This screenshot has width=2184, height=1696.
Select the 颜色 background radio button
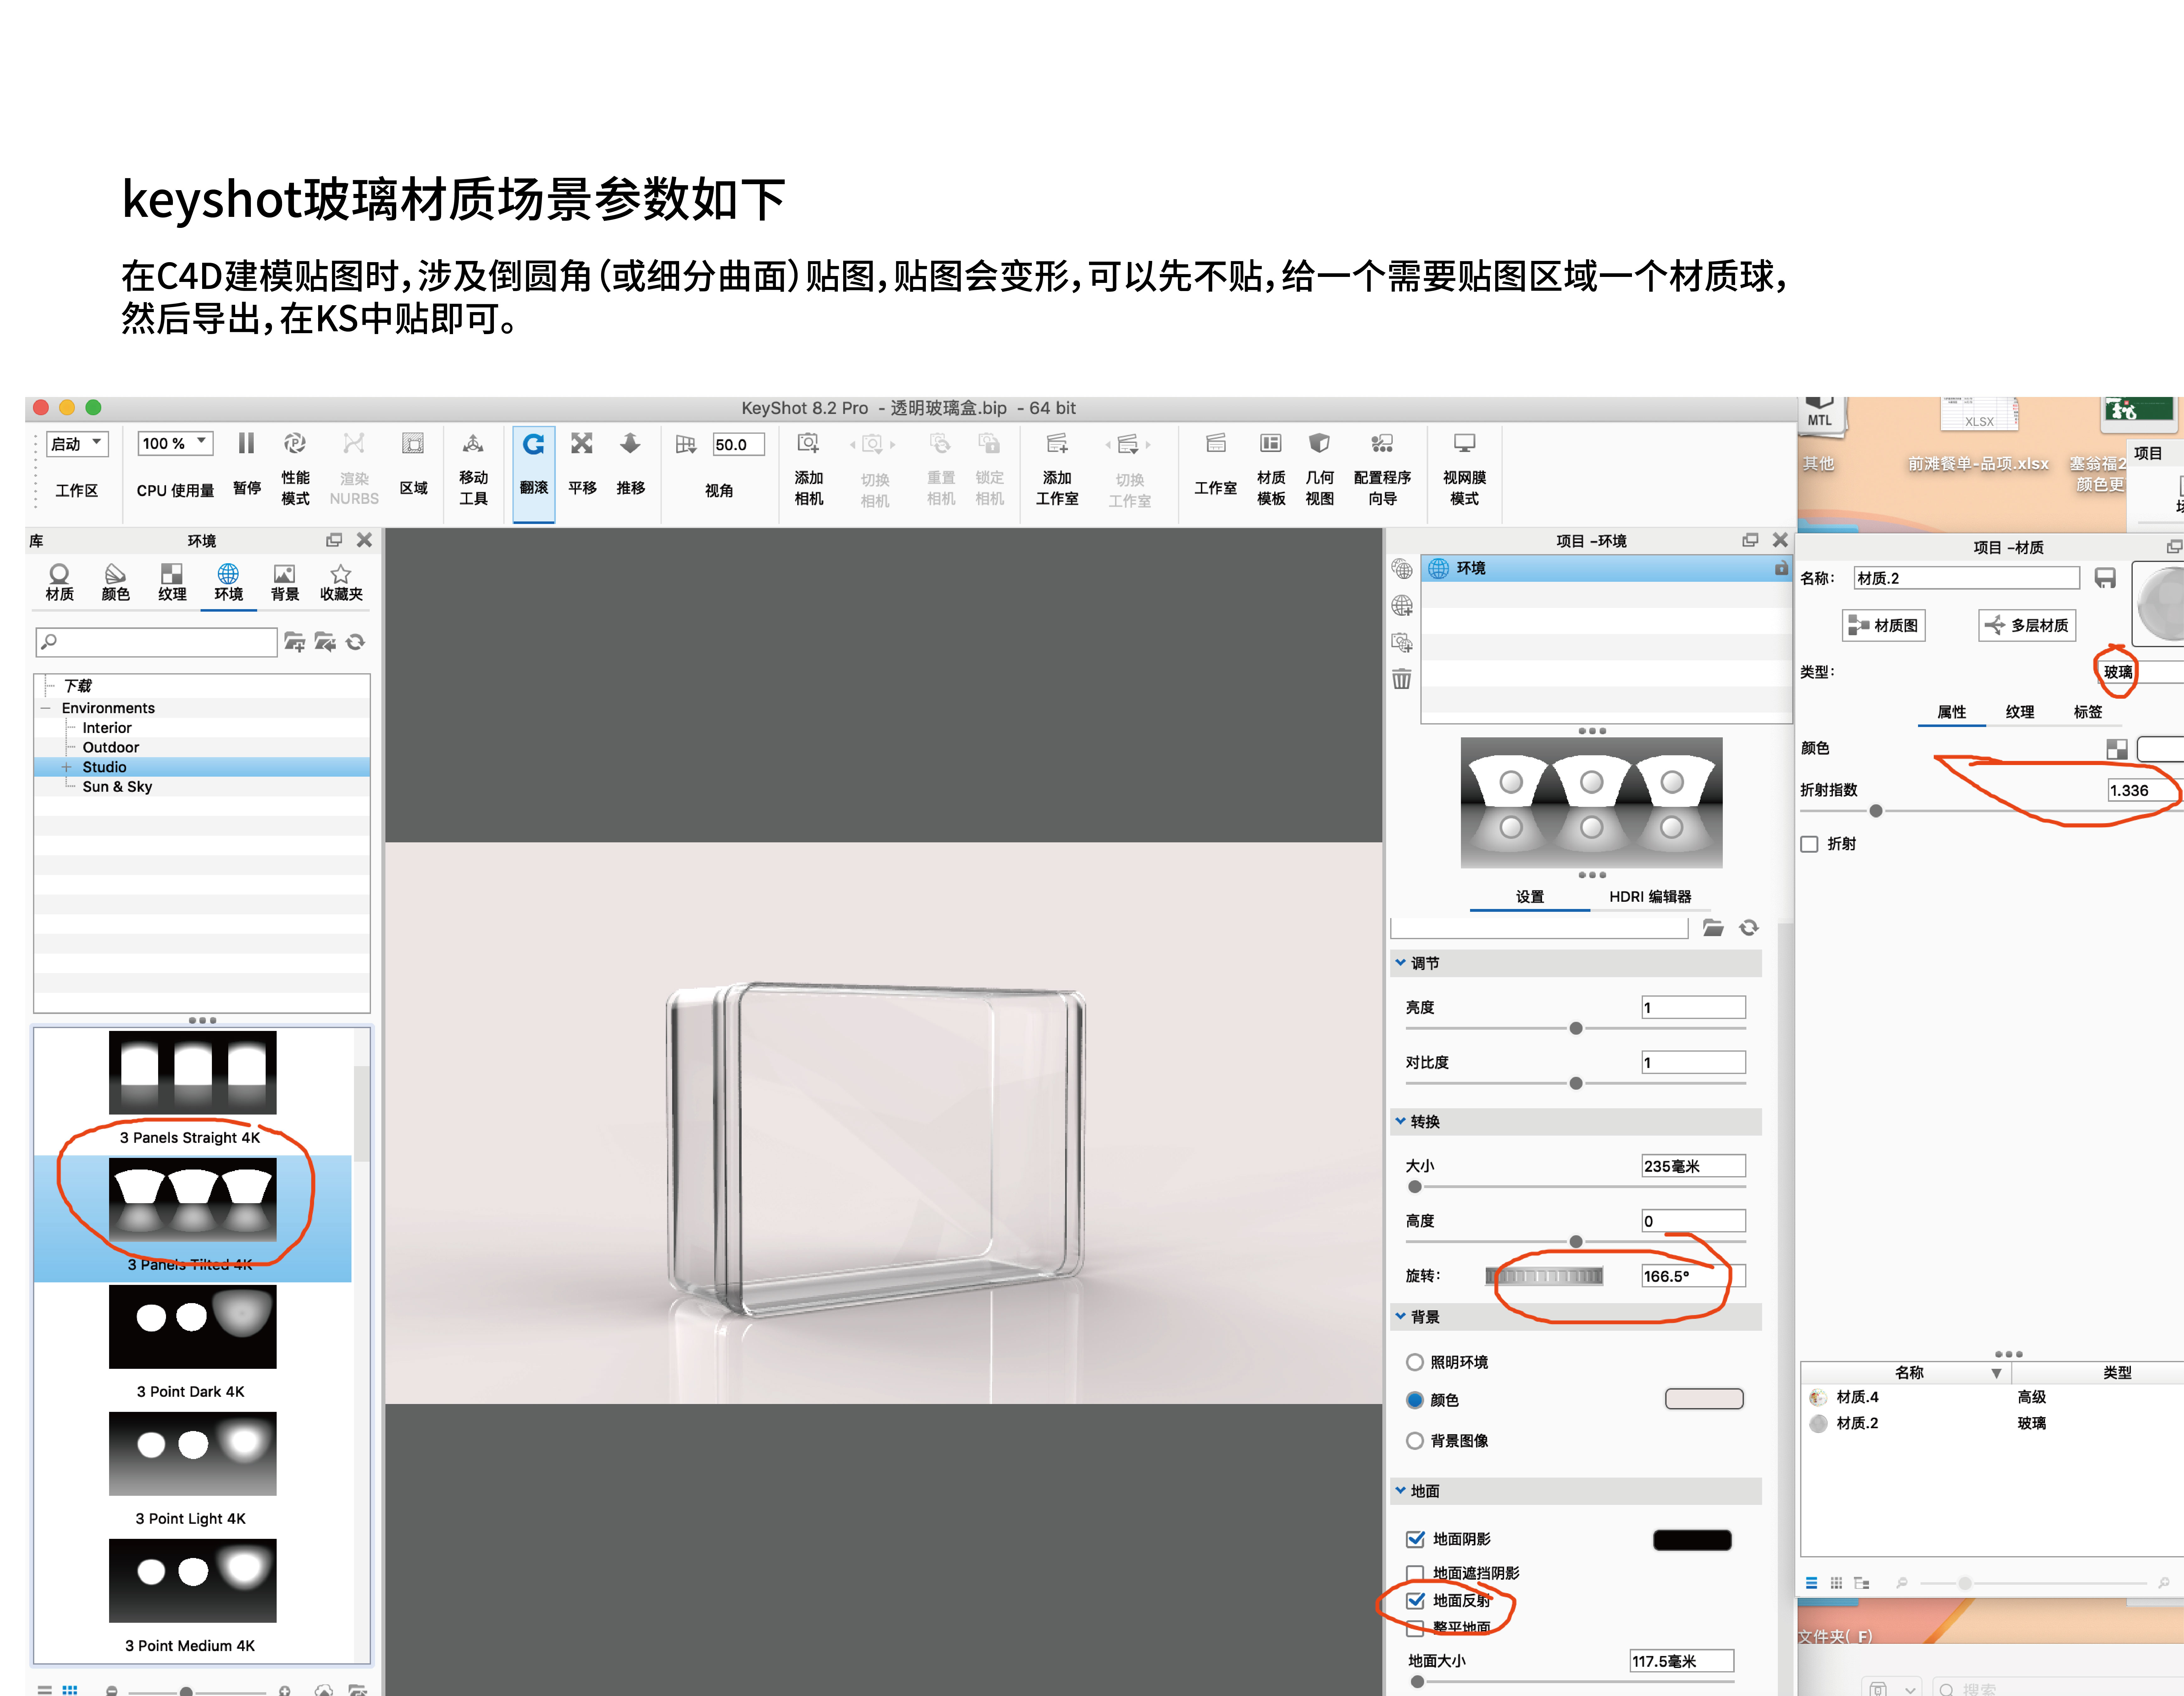1415,1400
